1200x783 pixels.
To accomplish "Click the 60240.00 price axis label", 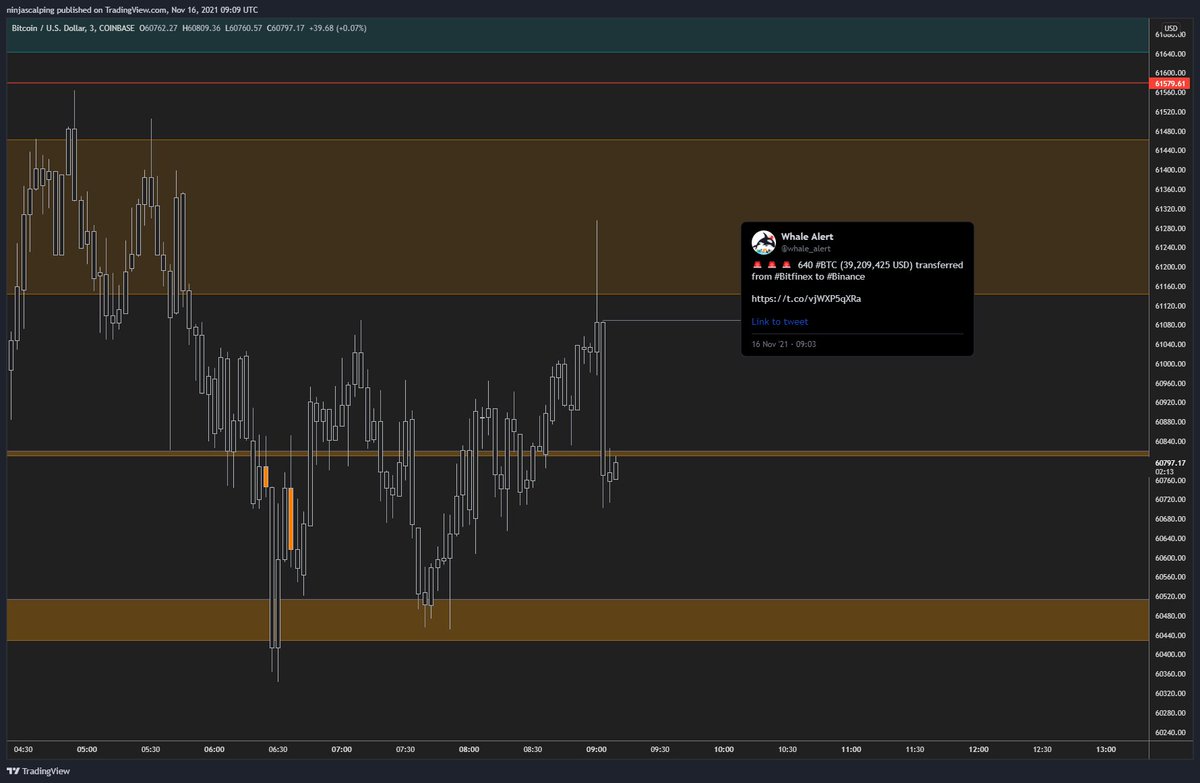I will (x=1168, y=733).
